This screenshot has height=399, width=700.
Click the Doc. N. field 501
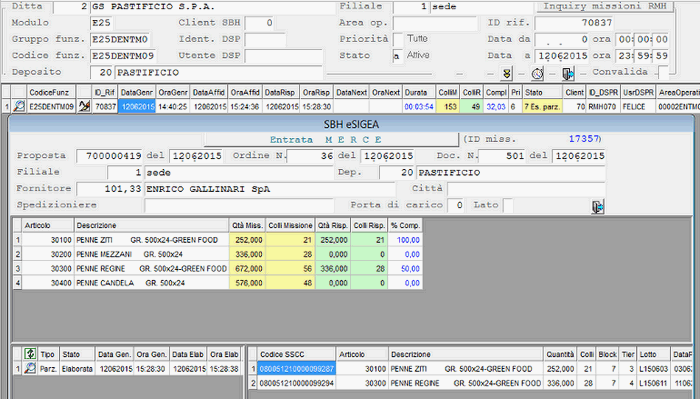[x=502, y=156]
